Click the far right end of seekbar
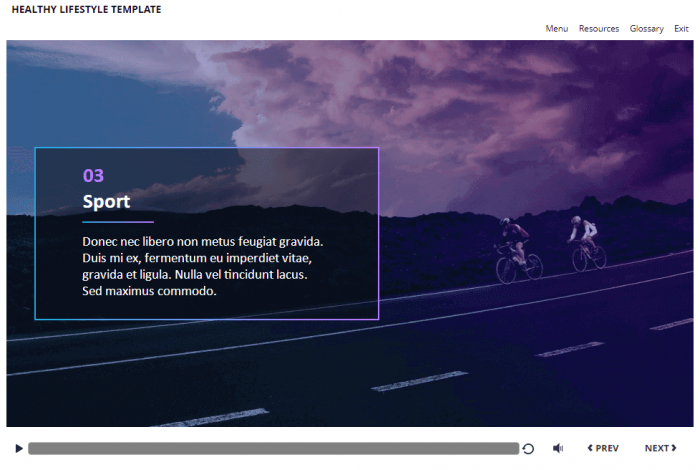 tap(515, 449)
